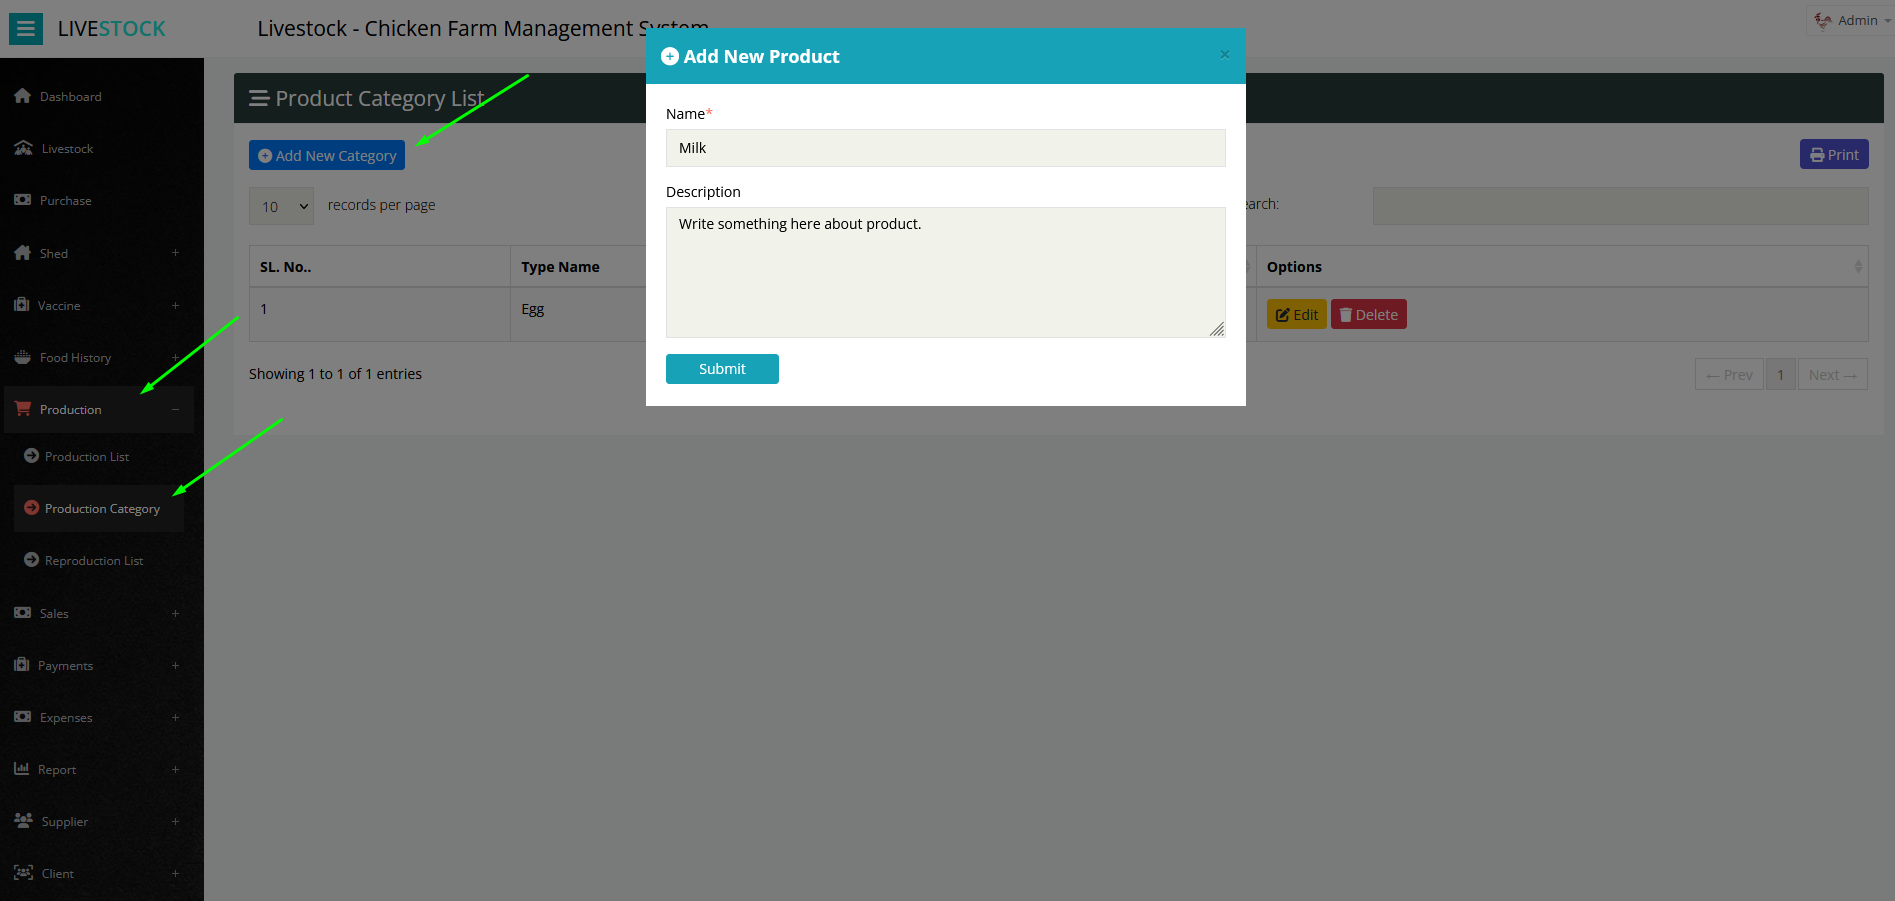Click the Name field containing Milk
Viewport: 1895px width, 901px height.
pos(946,148)
